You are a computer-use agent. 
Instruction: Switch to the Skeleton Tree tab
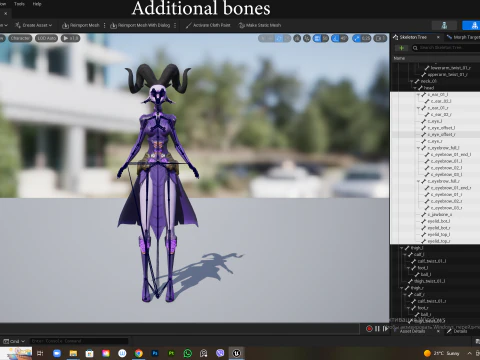pyautogui.click(x=413, y=37)
